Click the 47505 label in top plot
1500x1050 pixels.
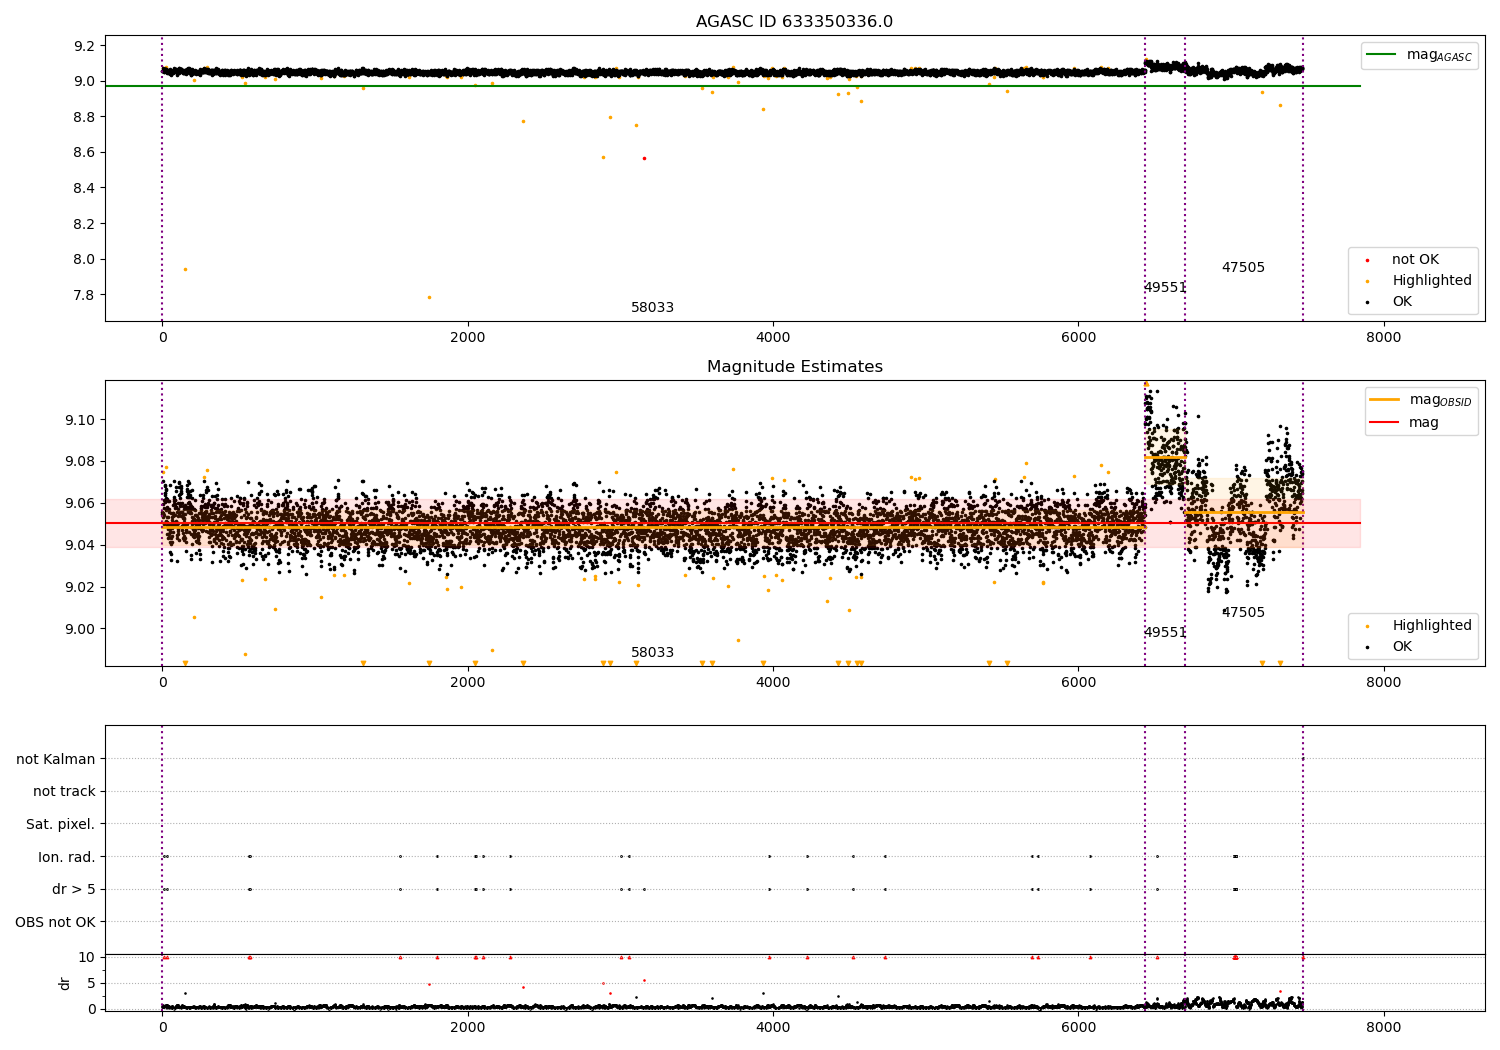tap(1243, 268)
